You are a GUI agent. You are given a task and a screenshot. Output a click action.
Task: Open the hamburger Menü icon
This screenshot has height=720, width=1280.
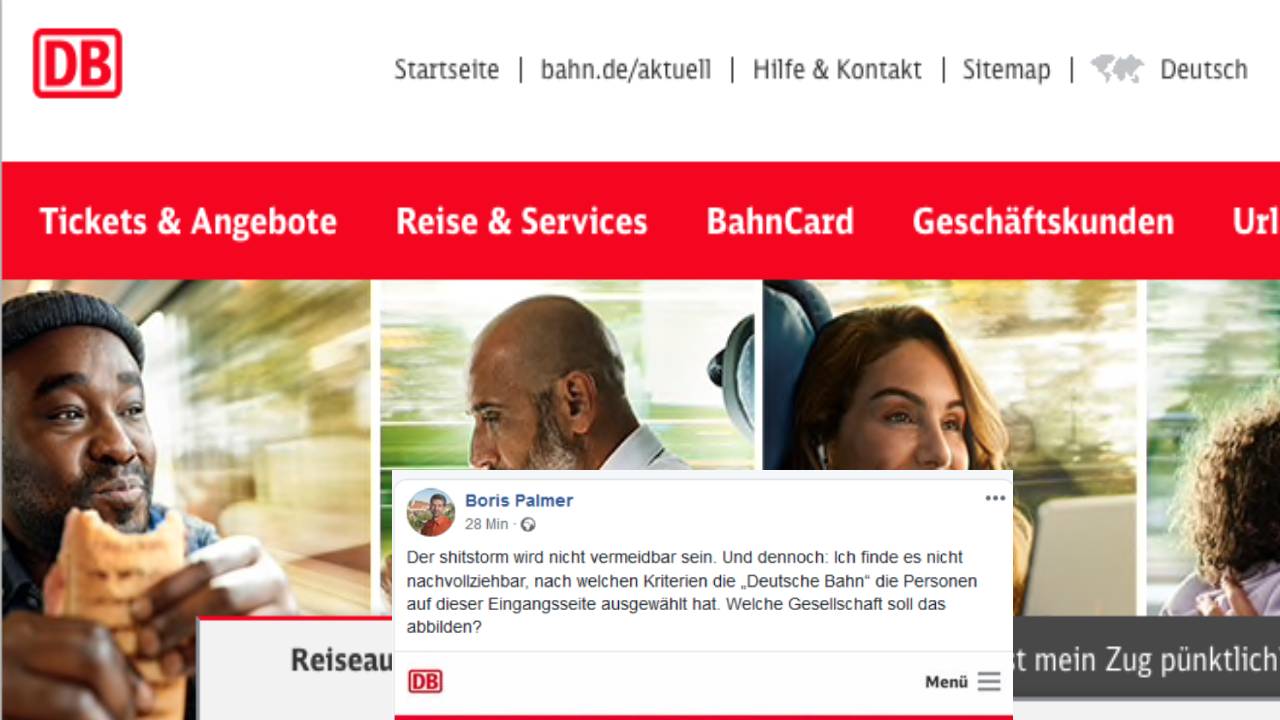[x=989, y=681]
